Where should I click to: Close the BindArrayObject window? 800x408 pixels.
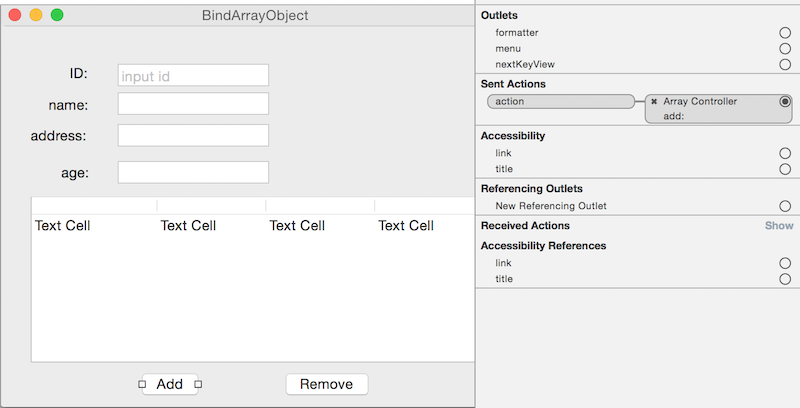pos(15,15)
